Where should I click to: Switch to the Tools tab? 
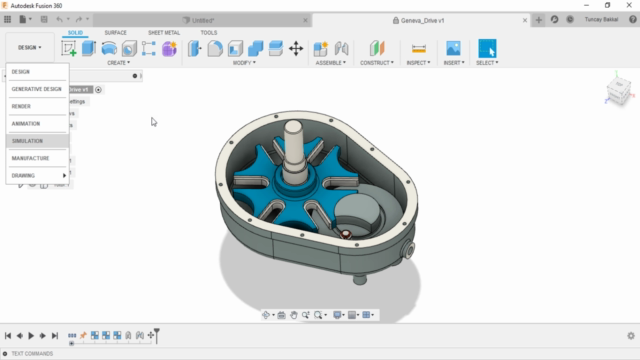pos(209,33)
